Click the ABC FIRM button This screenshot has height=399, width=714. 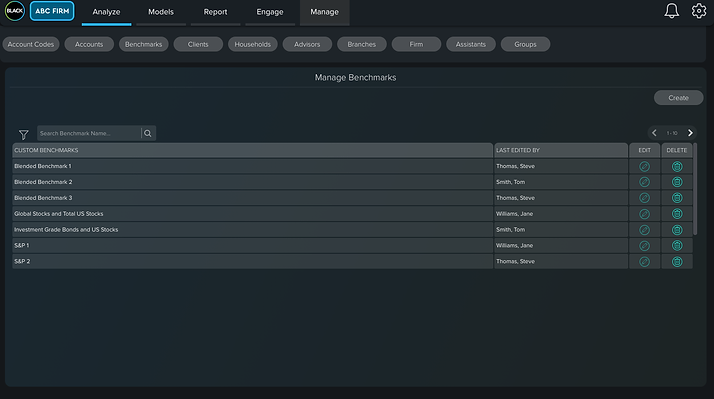[x=52, y=11]
